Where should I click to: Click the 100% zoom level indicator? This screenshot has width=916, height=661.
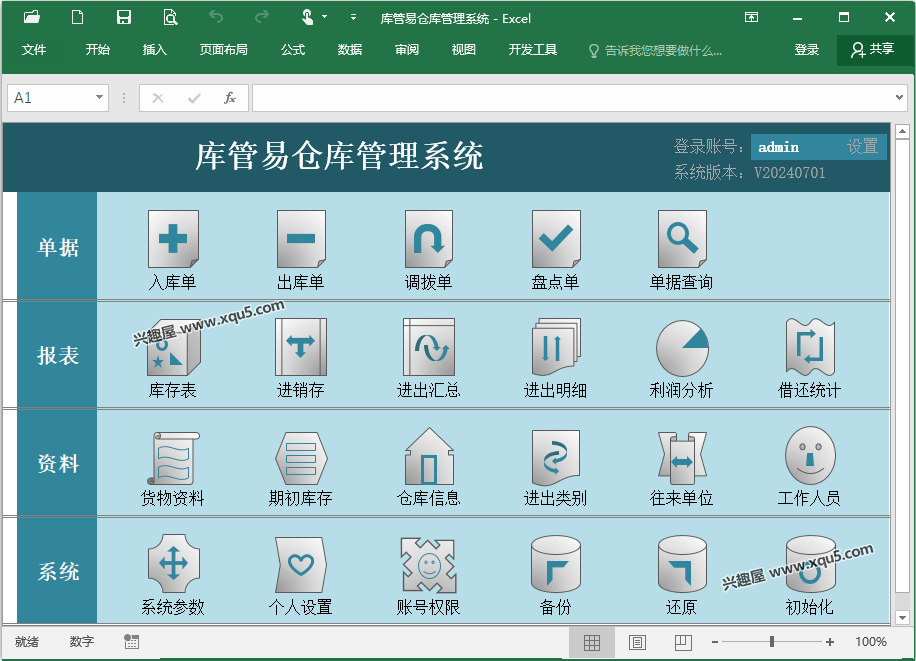pos(871,642)
